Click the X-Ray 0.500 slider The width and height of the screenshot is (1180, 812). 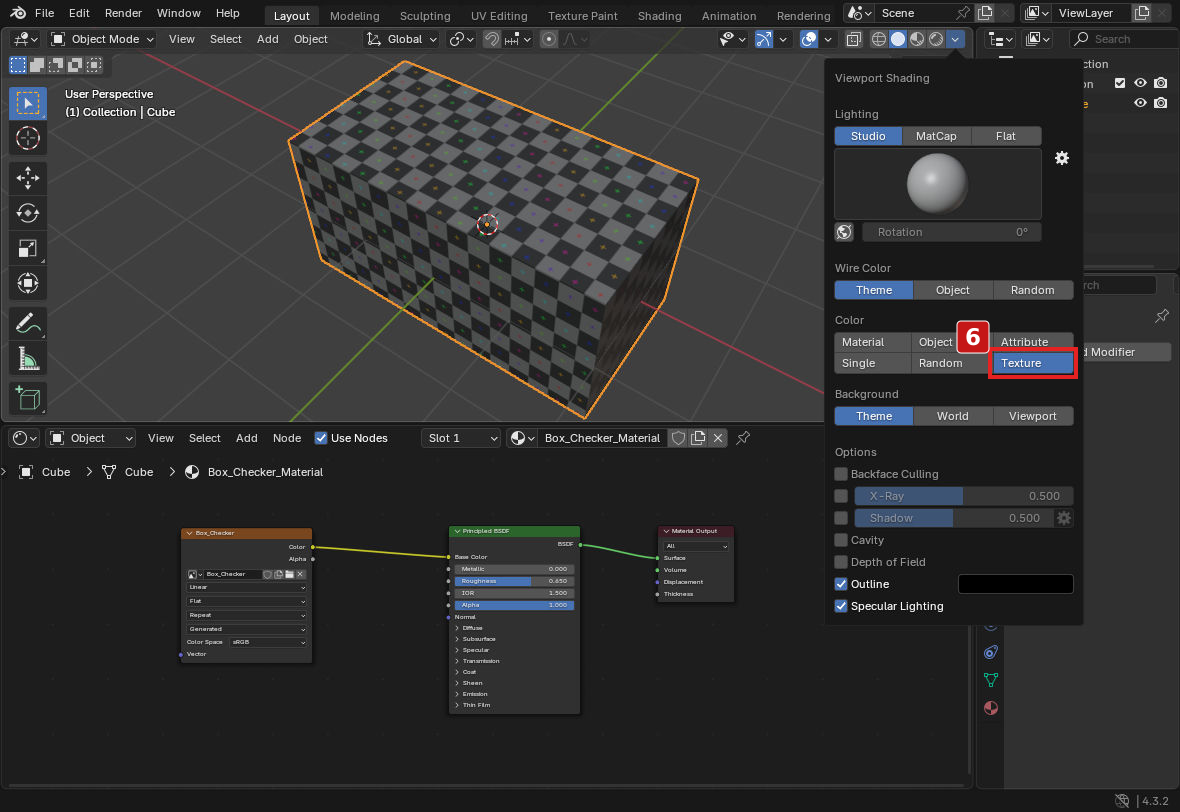tap(964, 496)
